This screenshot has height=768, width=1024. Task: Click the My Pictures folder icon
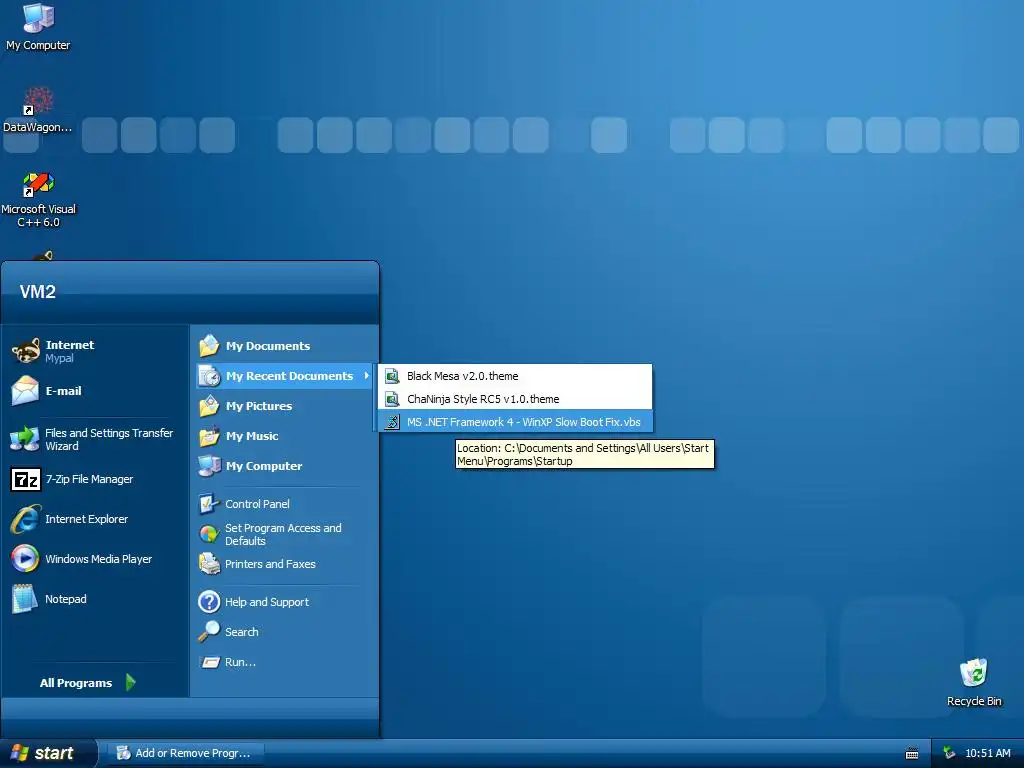tap(209, 406)
